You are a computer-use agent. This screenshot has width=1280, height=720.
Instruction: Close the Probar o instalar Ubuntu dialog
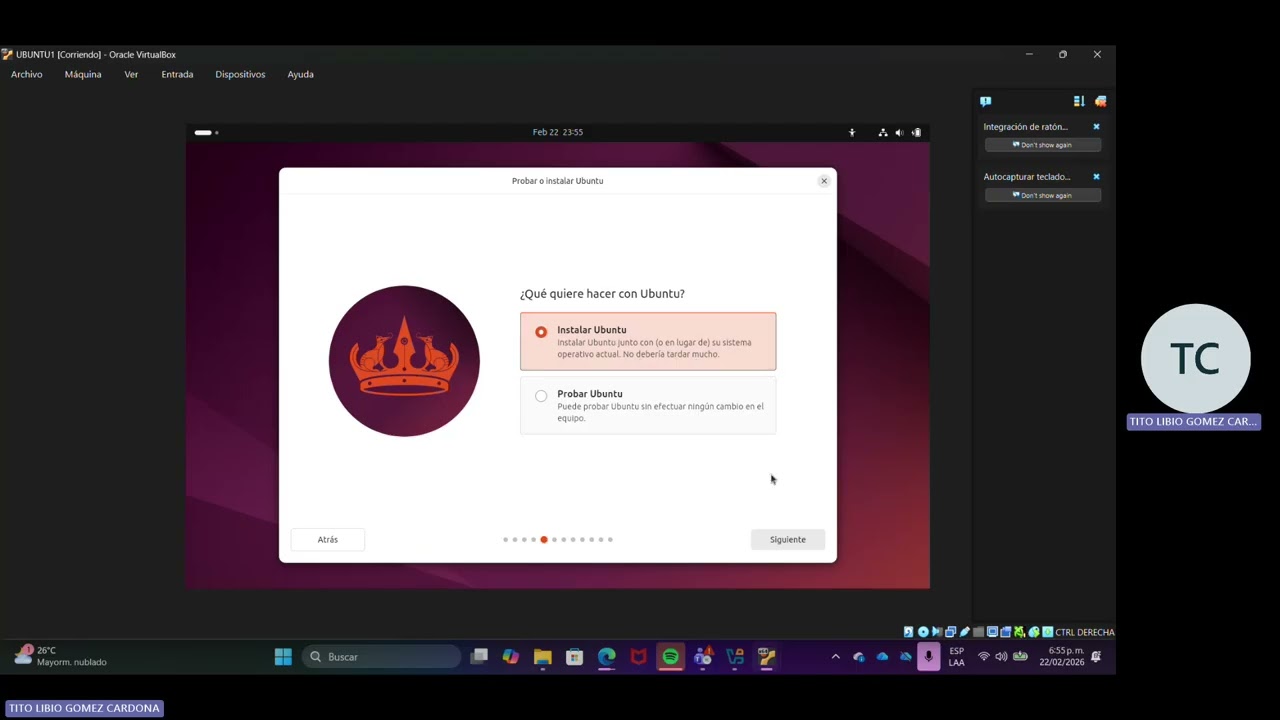[824, 181]
